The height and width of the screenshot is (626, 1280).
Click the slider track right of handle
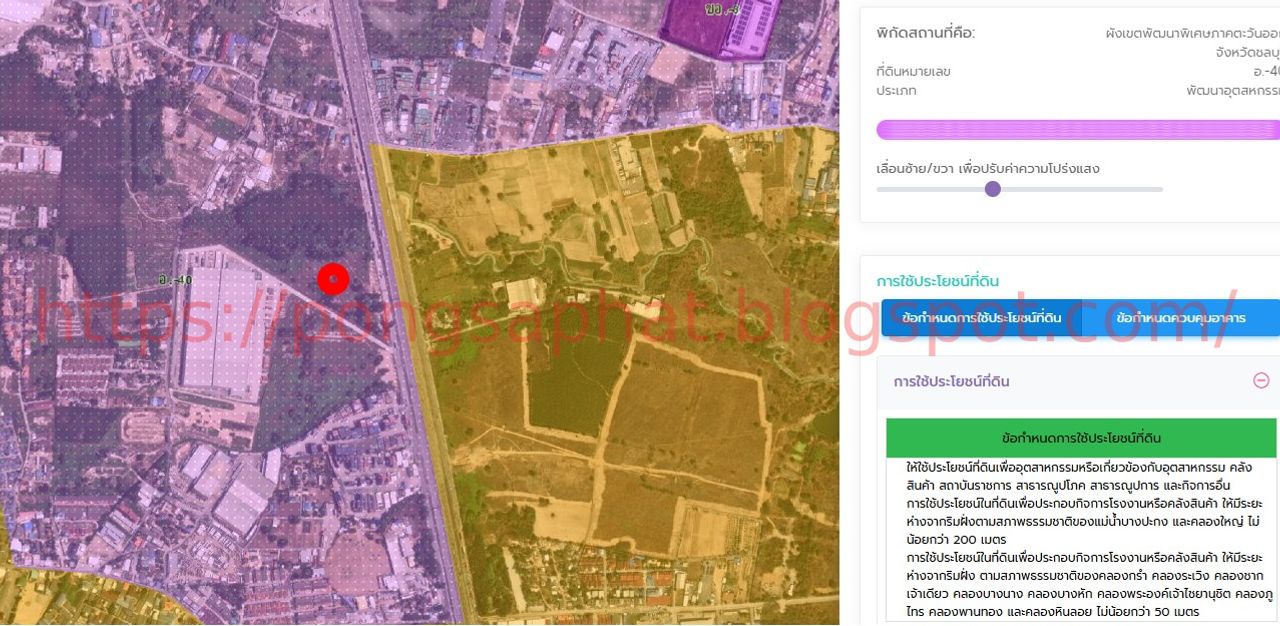[x=1080, y=189]
